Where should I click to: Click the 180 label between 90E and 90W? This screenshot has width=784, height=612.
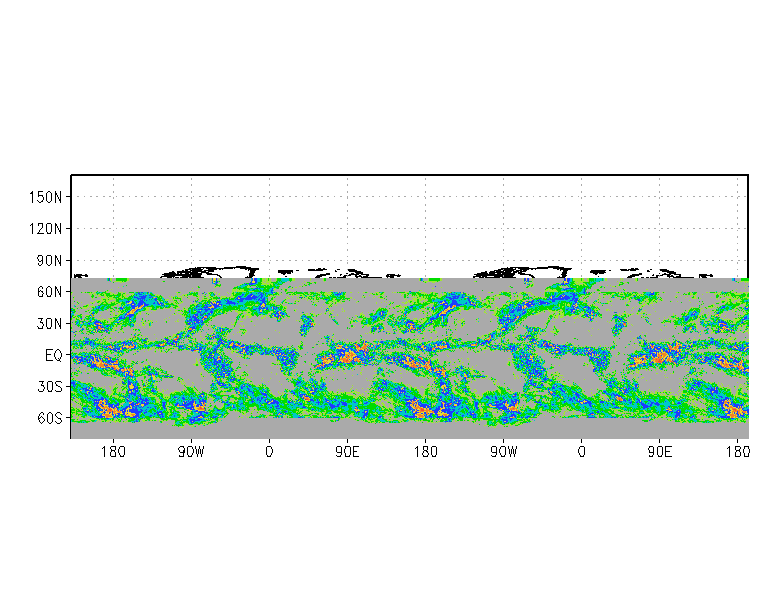click(x=426, y=452)
